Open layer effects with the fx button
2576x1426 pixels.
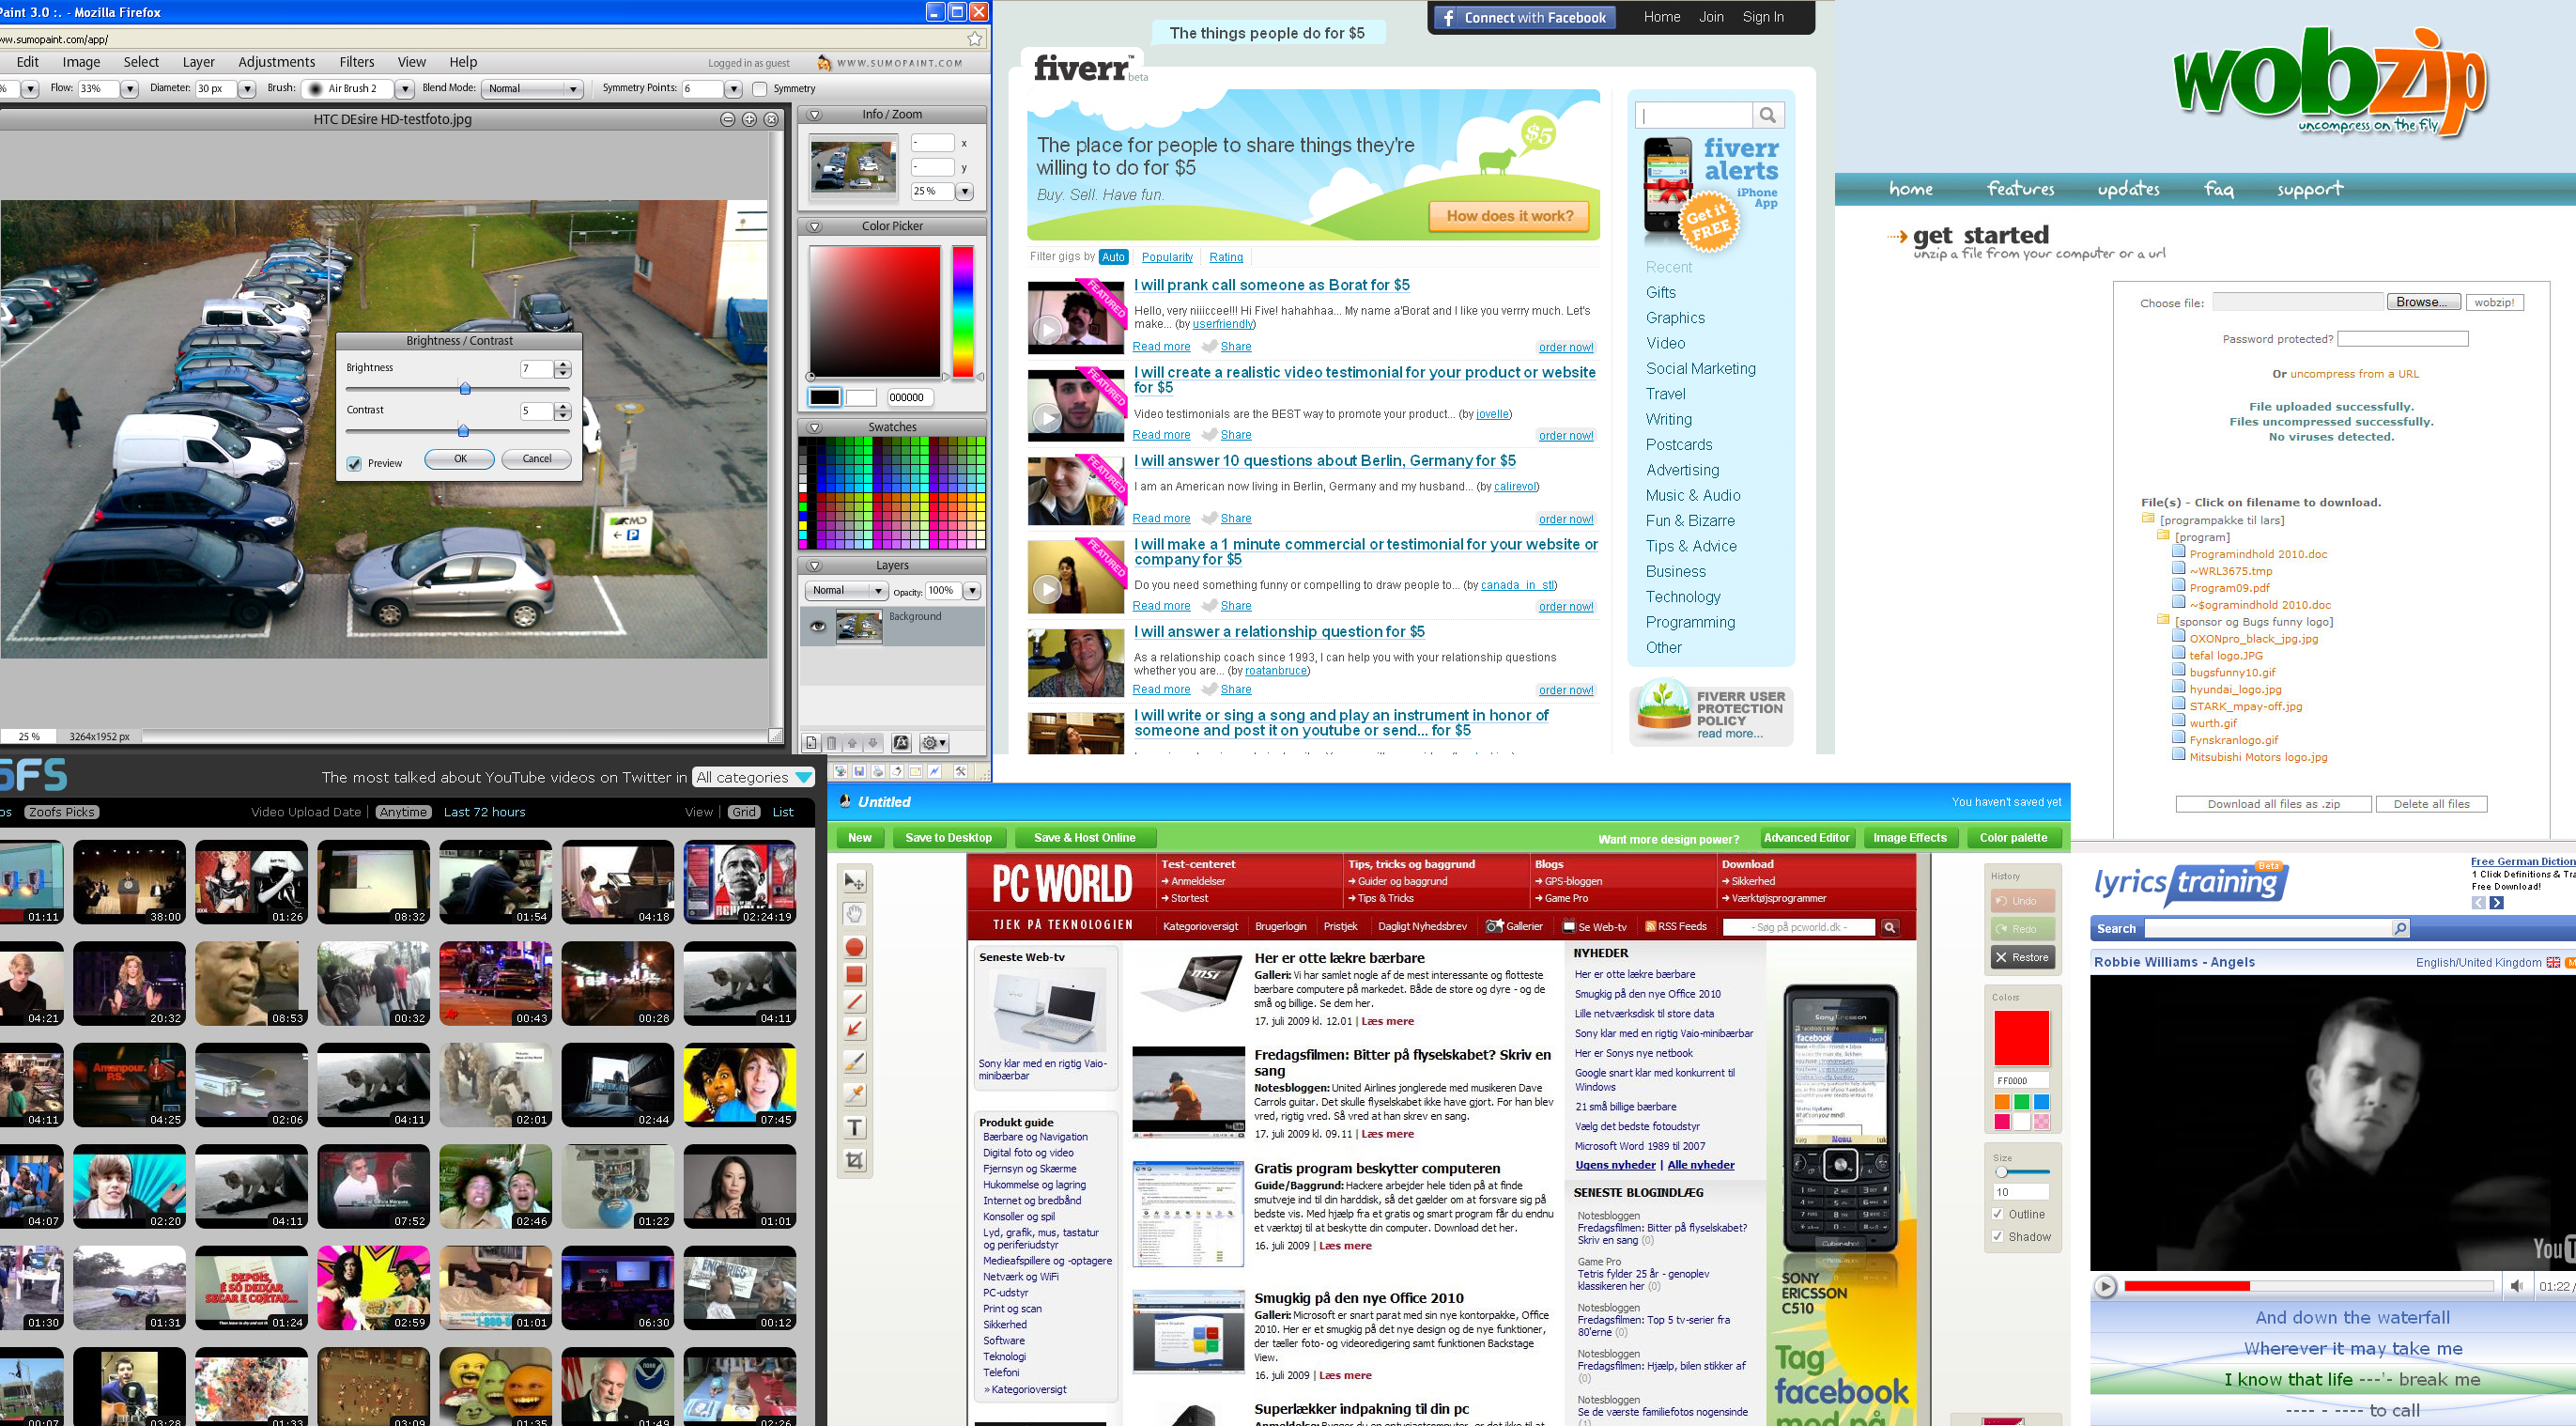pos(901,743)
